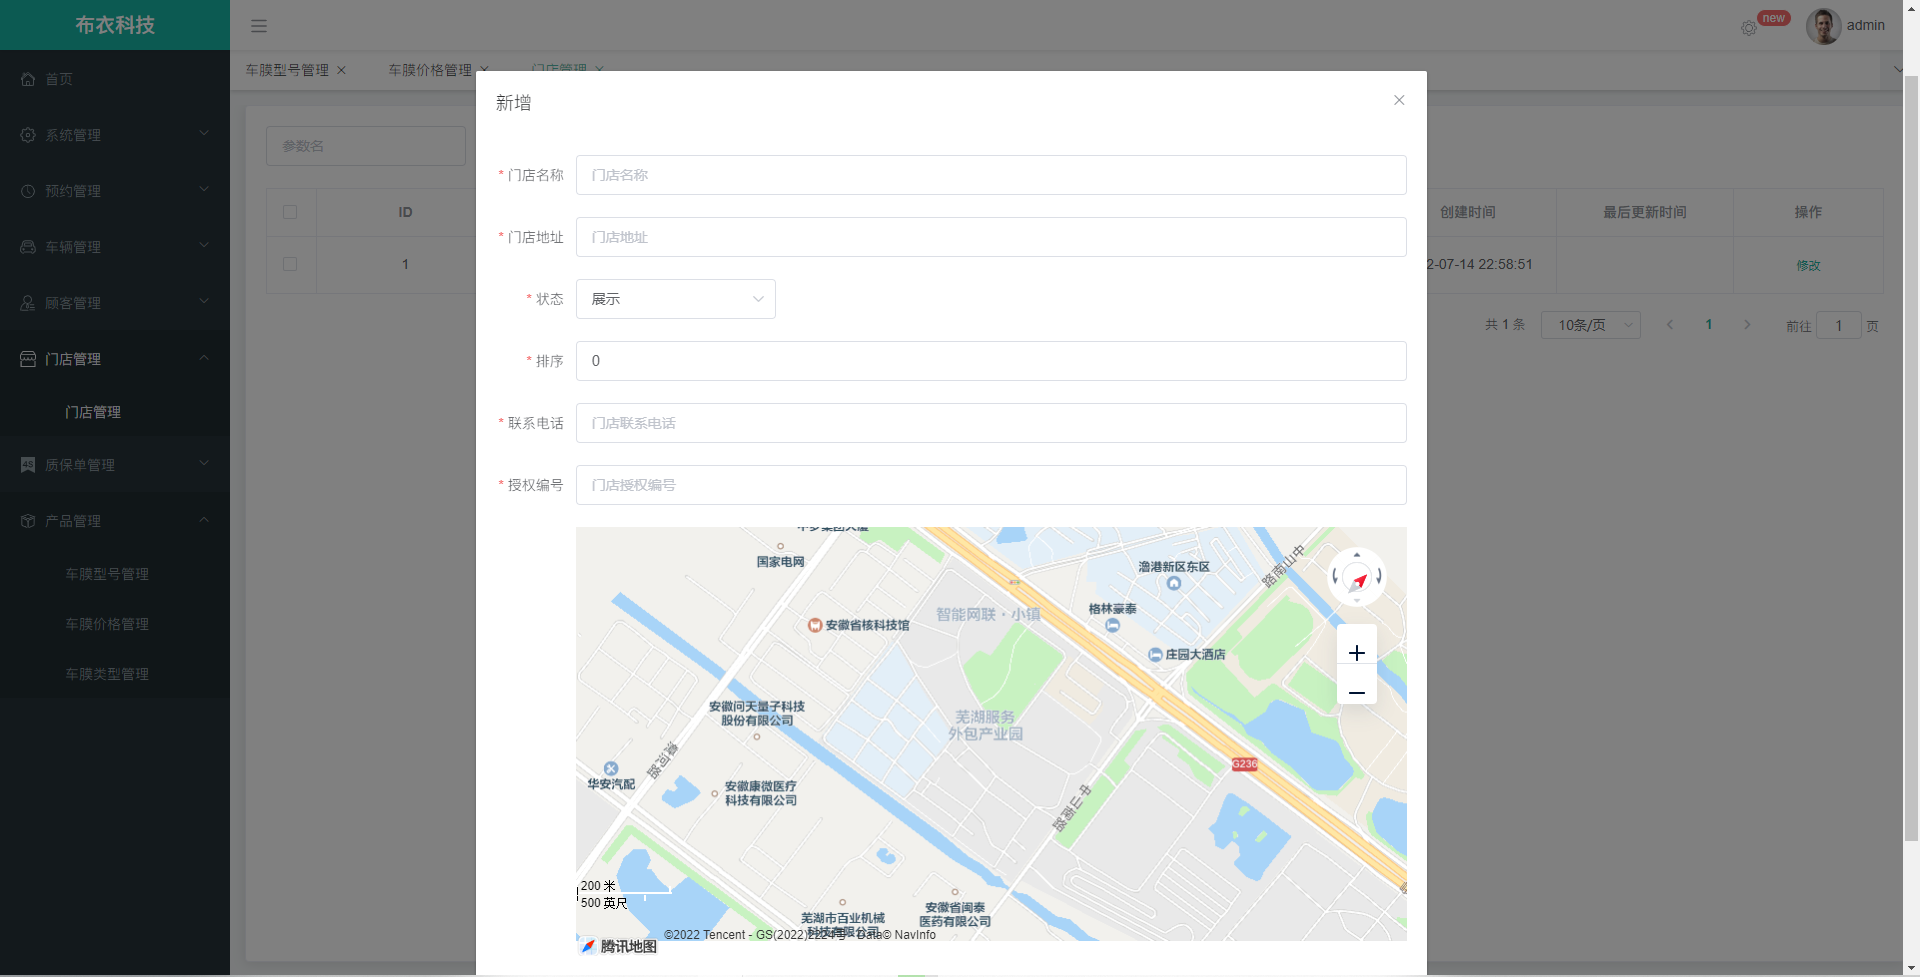Screen dimensions: 1920x977
Task: Select 门店管理 submenu item
Action: click(x=115, y=412)
